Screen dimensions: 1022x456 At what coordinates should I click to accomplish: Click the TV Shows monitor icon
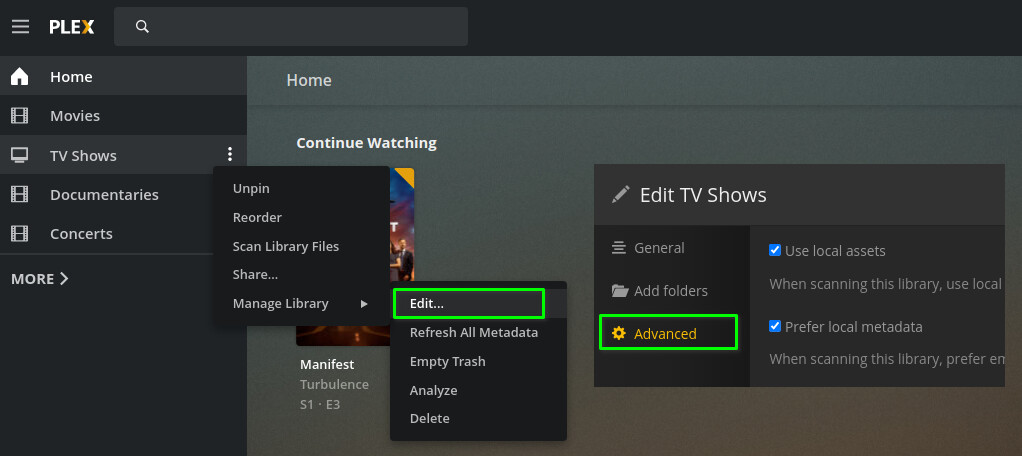point(19,155)
